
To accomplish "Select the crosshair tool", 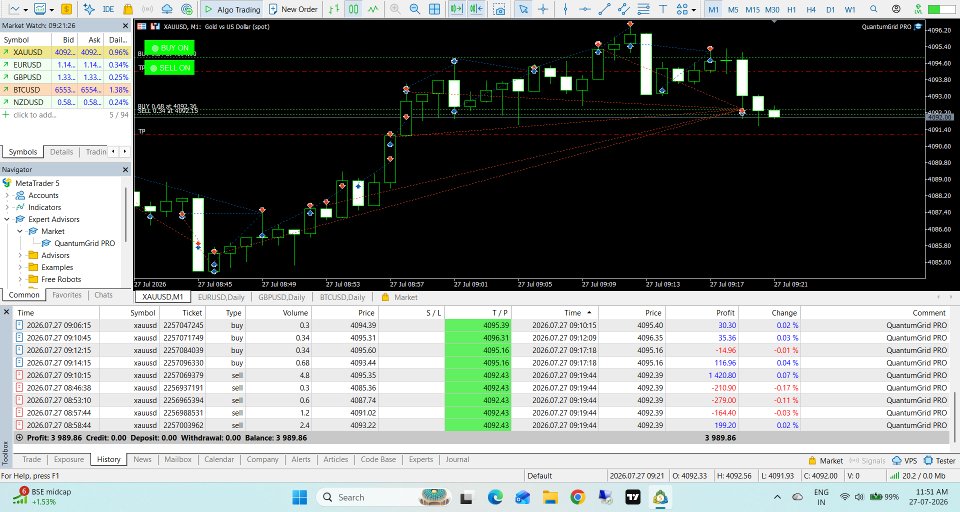I will point(542,9).
